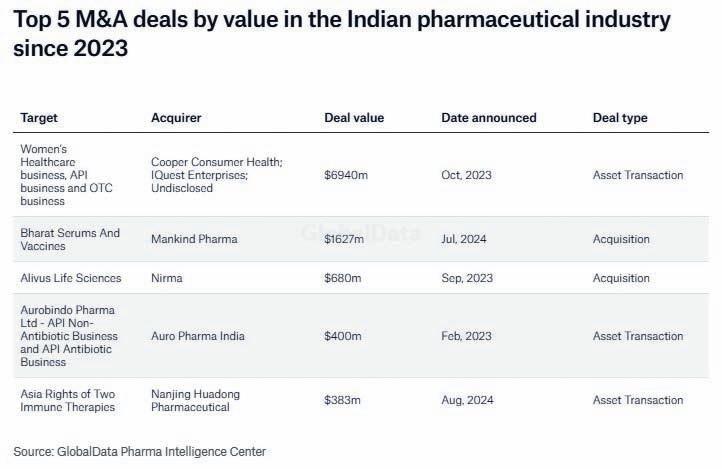Click the Target column header
The image size is (722, 469).
pyautogui.click(x=39, y=118)
